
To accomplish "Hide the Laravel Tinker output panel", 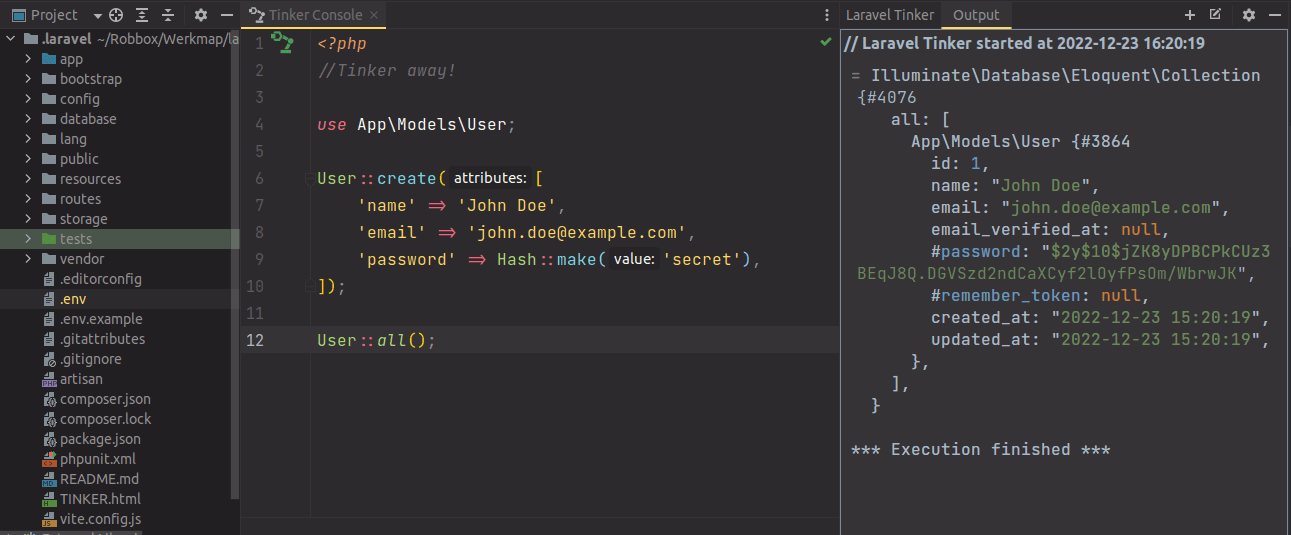I will (1275, 15).
